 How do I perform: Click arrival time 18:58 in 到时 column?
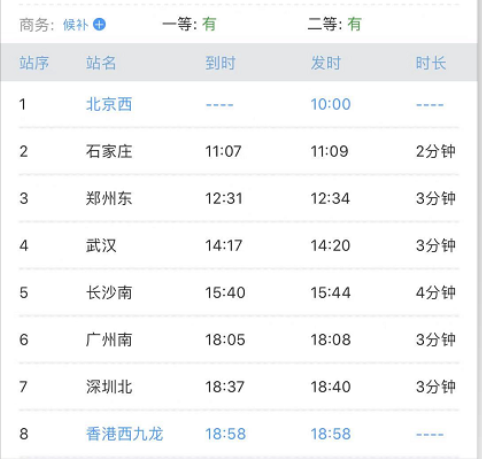click(x=226, y=434)
